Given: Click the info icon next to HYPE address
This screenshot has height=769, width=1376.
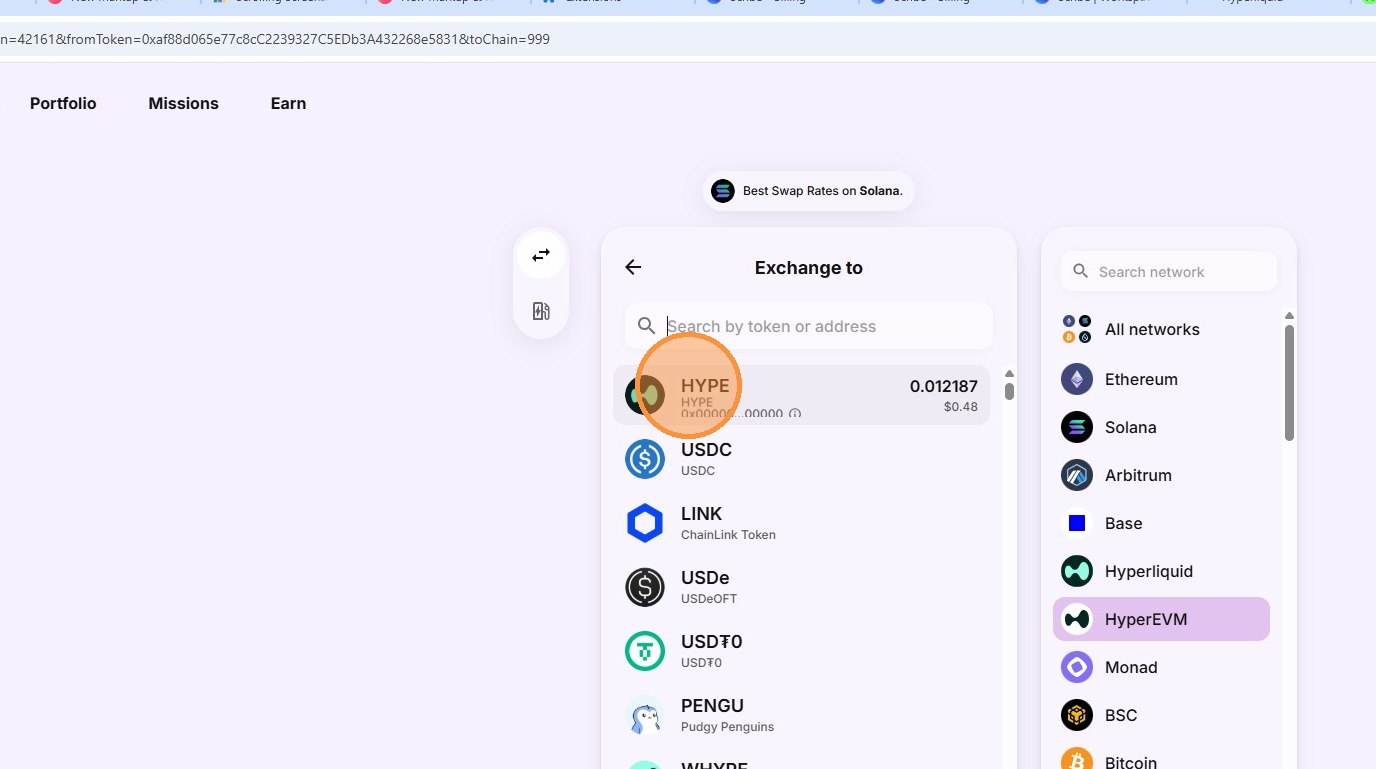Looking at the screenshot, I should click(795, 413).
